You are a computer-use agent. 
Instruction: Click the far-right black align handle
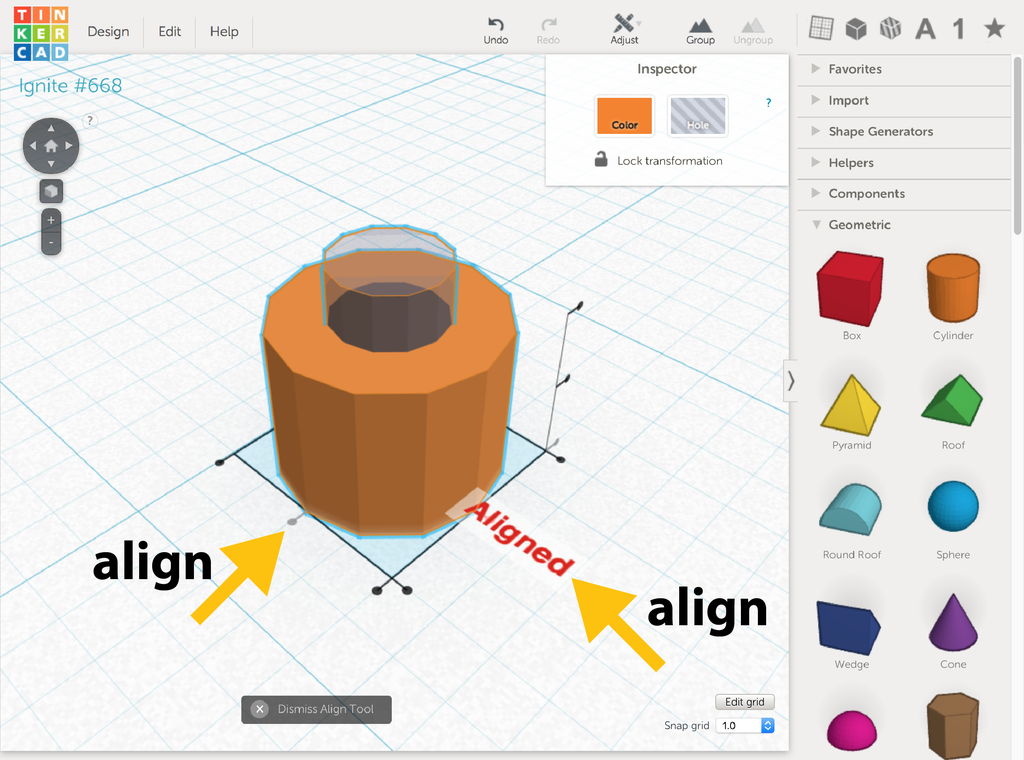tap(561, 460)
